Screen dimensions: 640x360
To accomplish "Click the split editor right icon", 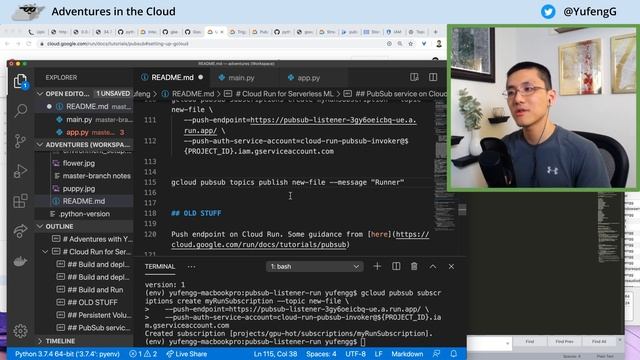I will point(433,77).
